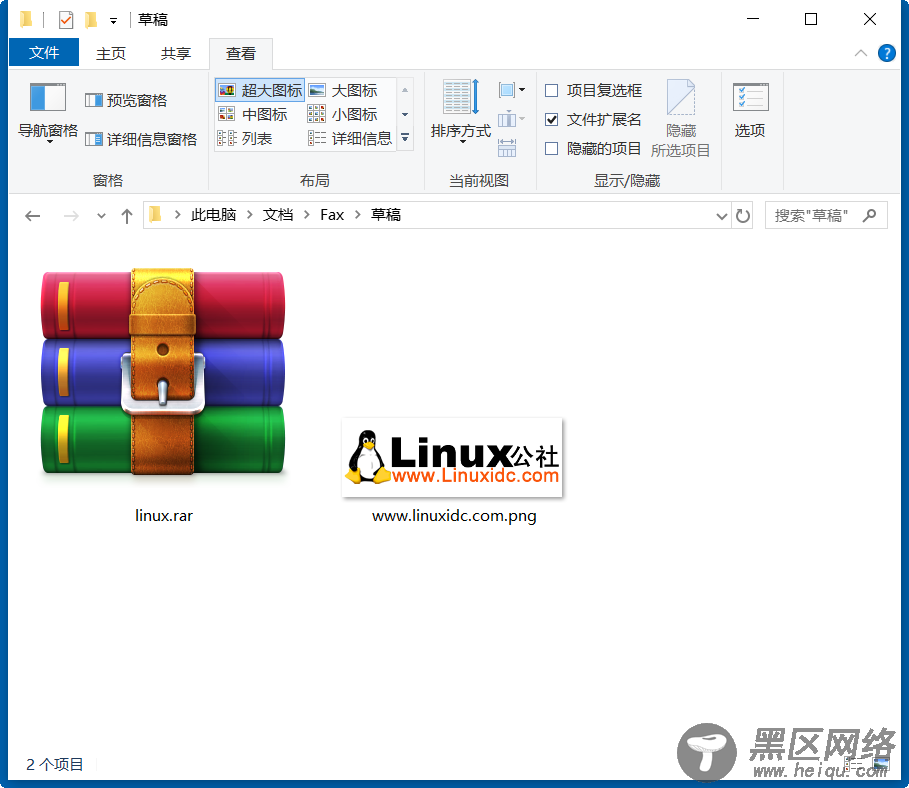Image resolution: width=909 pixels, height=788 pixels.
Task: Go forward with the right arrow
Action: (71, 216)
